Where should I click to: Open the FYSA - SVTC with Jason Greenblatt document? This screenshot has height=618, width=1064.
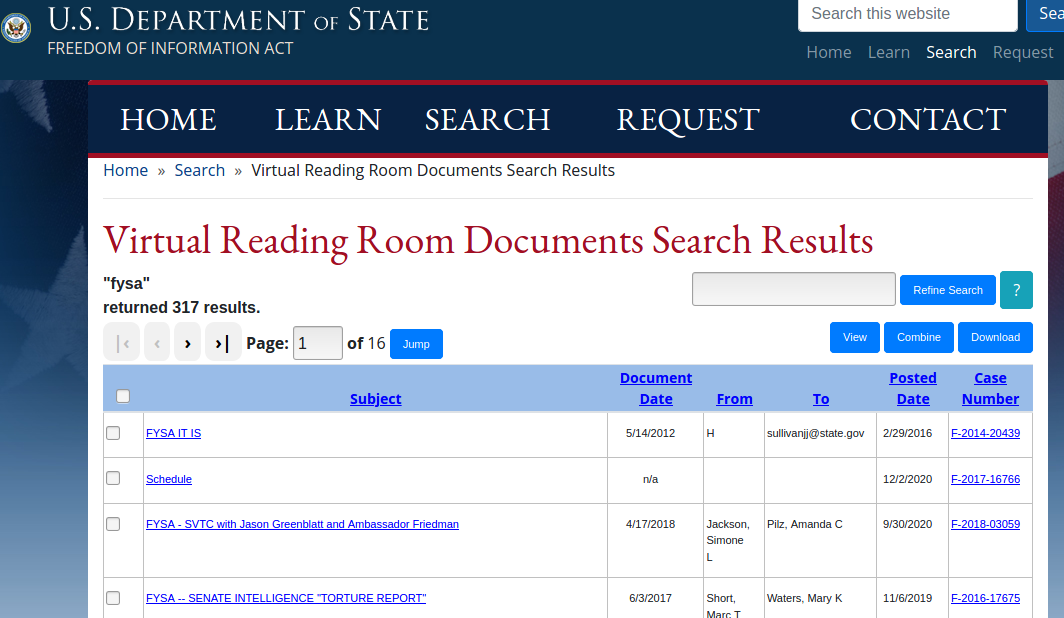pos(302,524)
